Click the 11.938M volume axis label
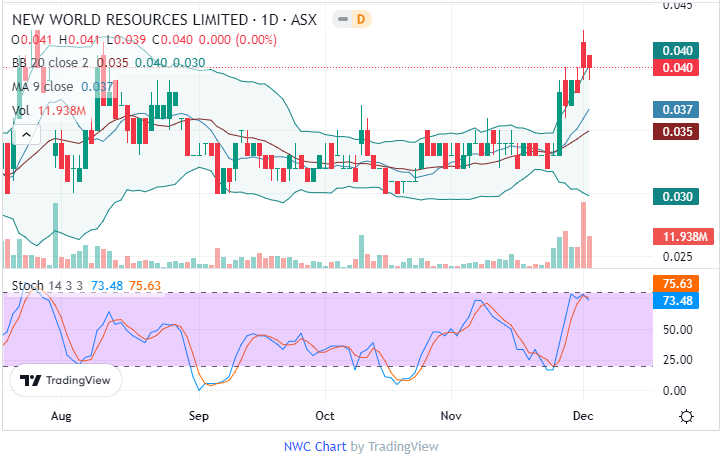The height and width of the screenshot is (460, 724). click(x=685, y=236)
